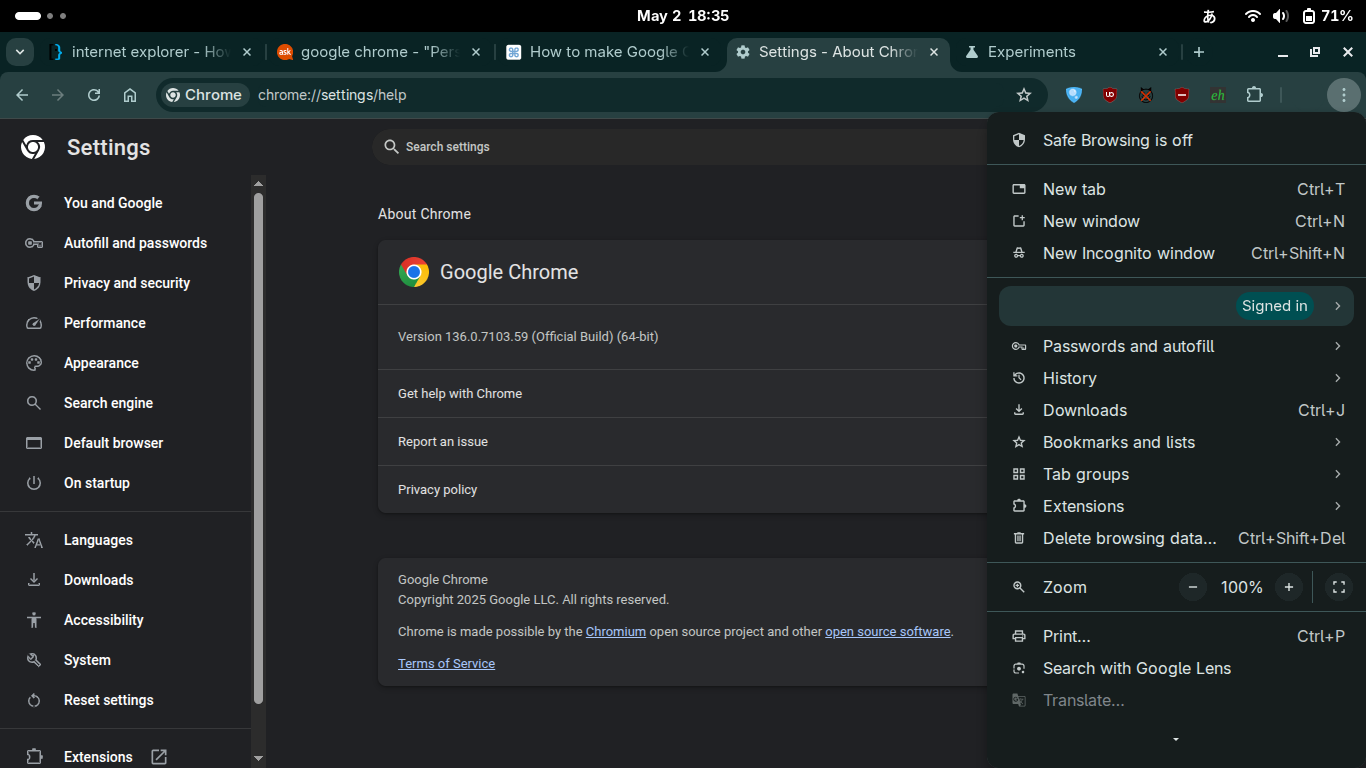This screenshot has height=768, width=1366.
Task: Select New window menu item
Action: coord(1176,221)
